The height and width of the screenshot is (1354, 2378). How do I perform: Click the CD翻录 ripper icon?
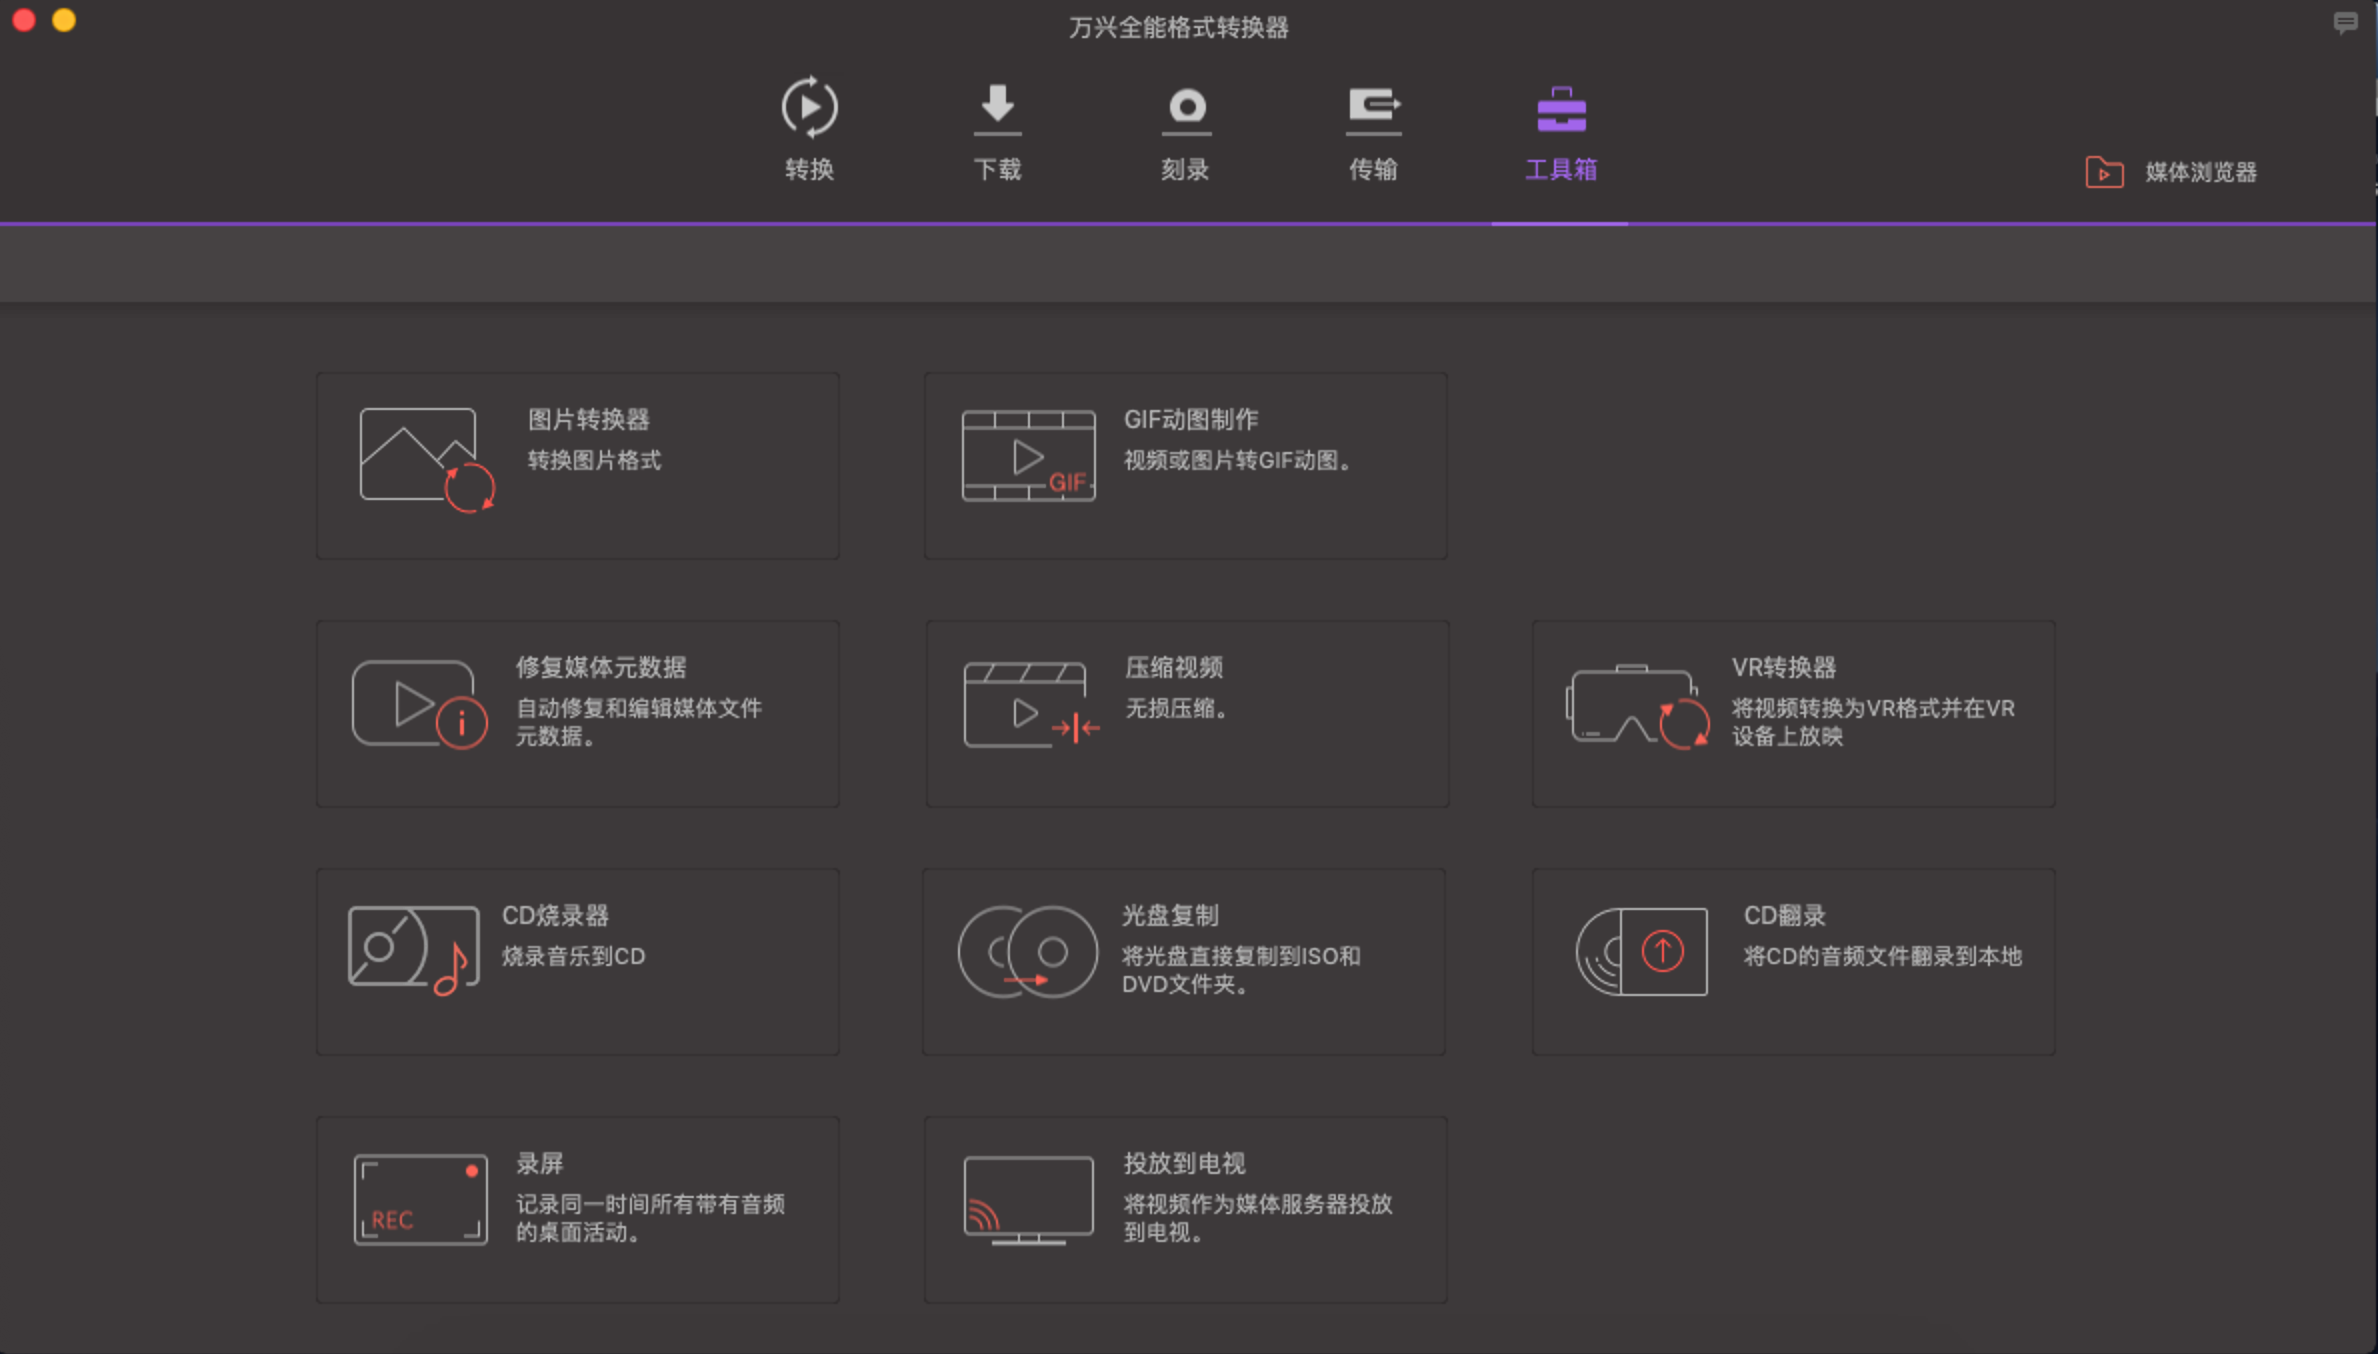pos(1642,952)
